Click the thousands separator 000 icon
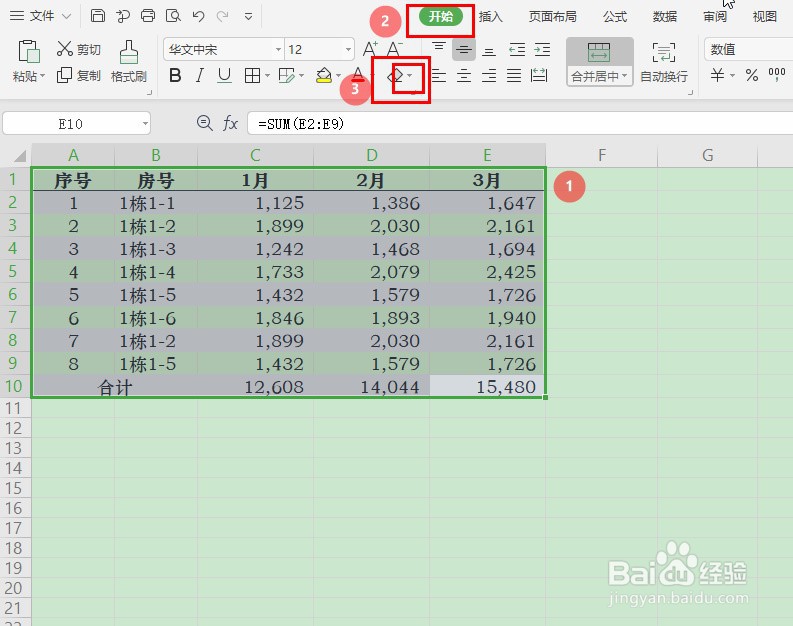The height and width of the screenshot is (626, 793). (x=777, y=75)
